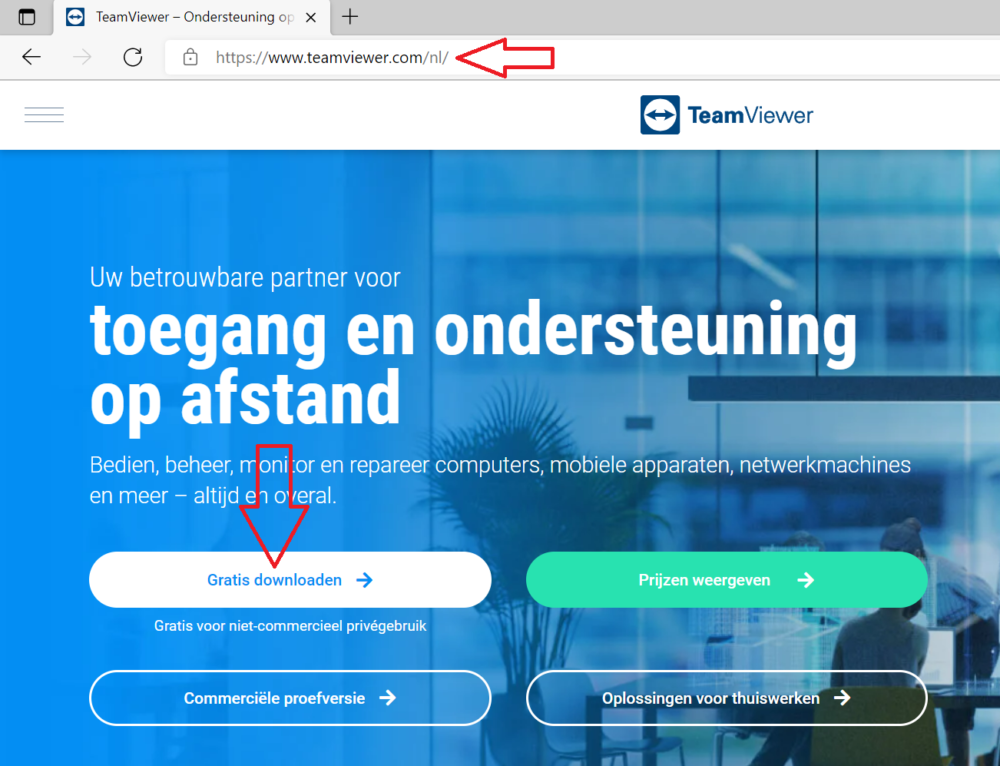Refresh the TeamViewer page

click(133, 57)
